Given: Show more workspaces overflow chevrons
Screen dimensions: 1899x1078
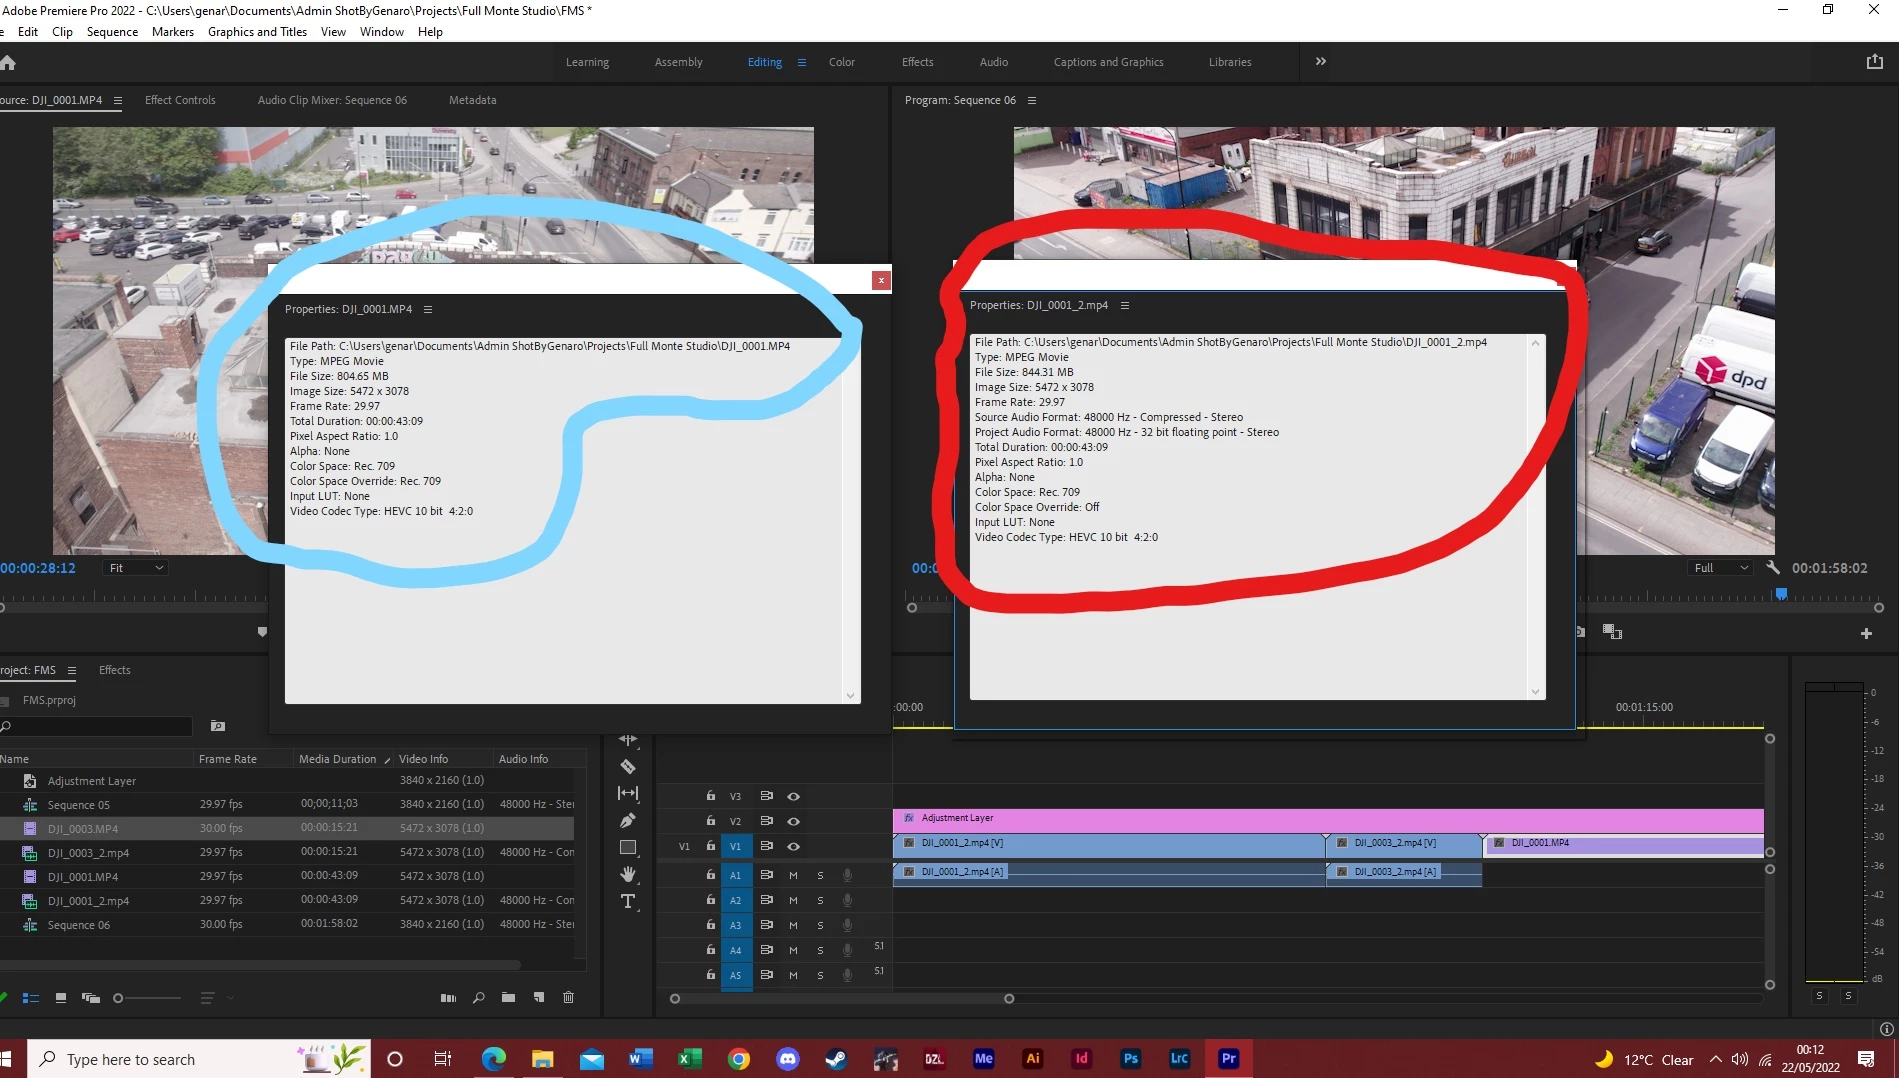Looking at the screenshot, I should tap(1321, 61).
